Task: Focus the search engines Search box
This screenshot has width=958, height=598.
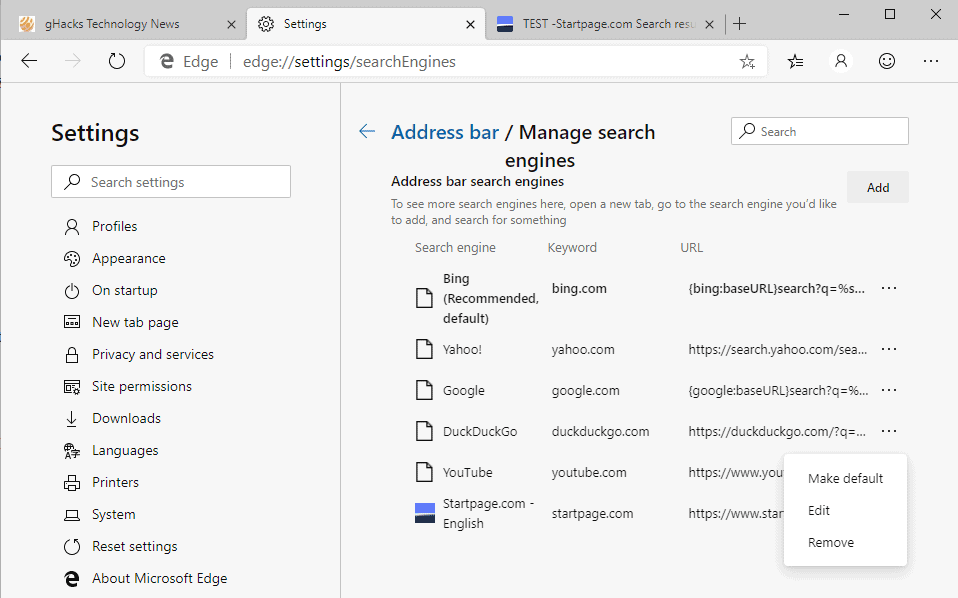Action: click(819, 131)
